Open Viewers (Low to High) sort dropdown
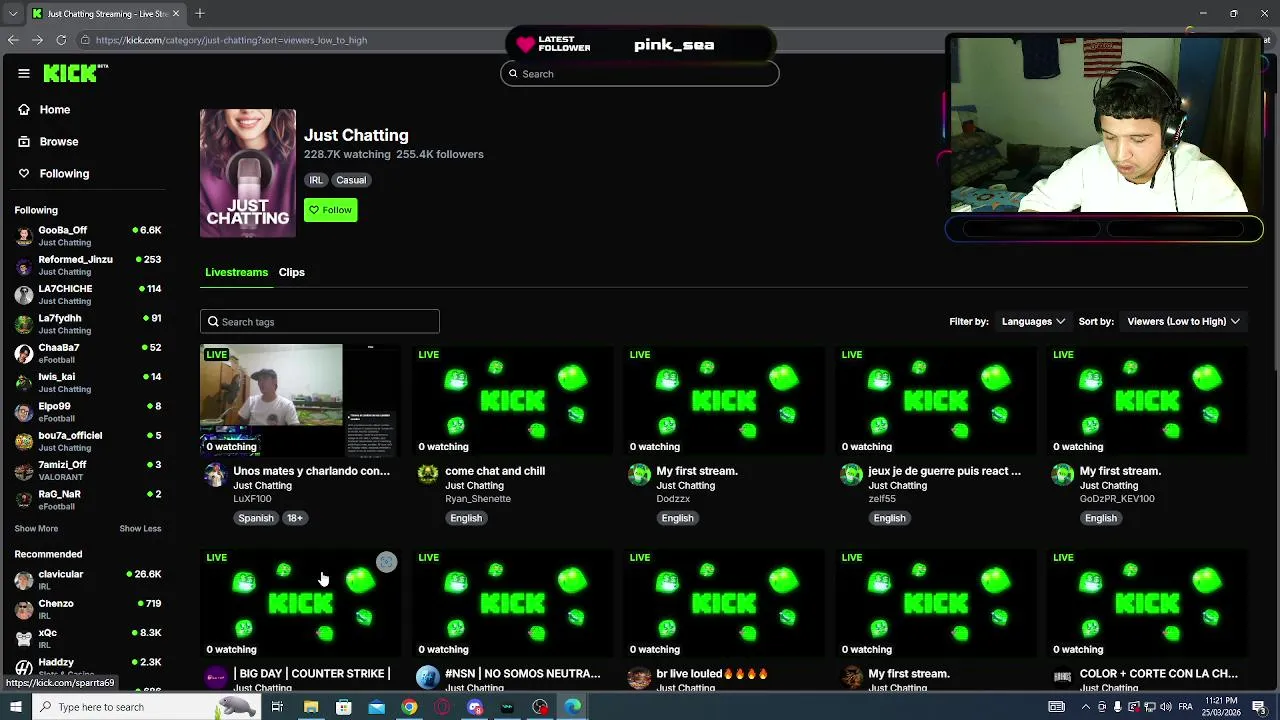 pyautogui.click(x=1183, y=321)
